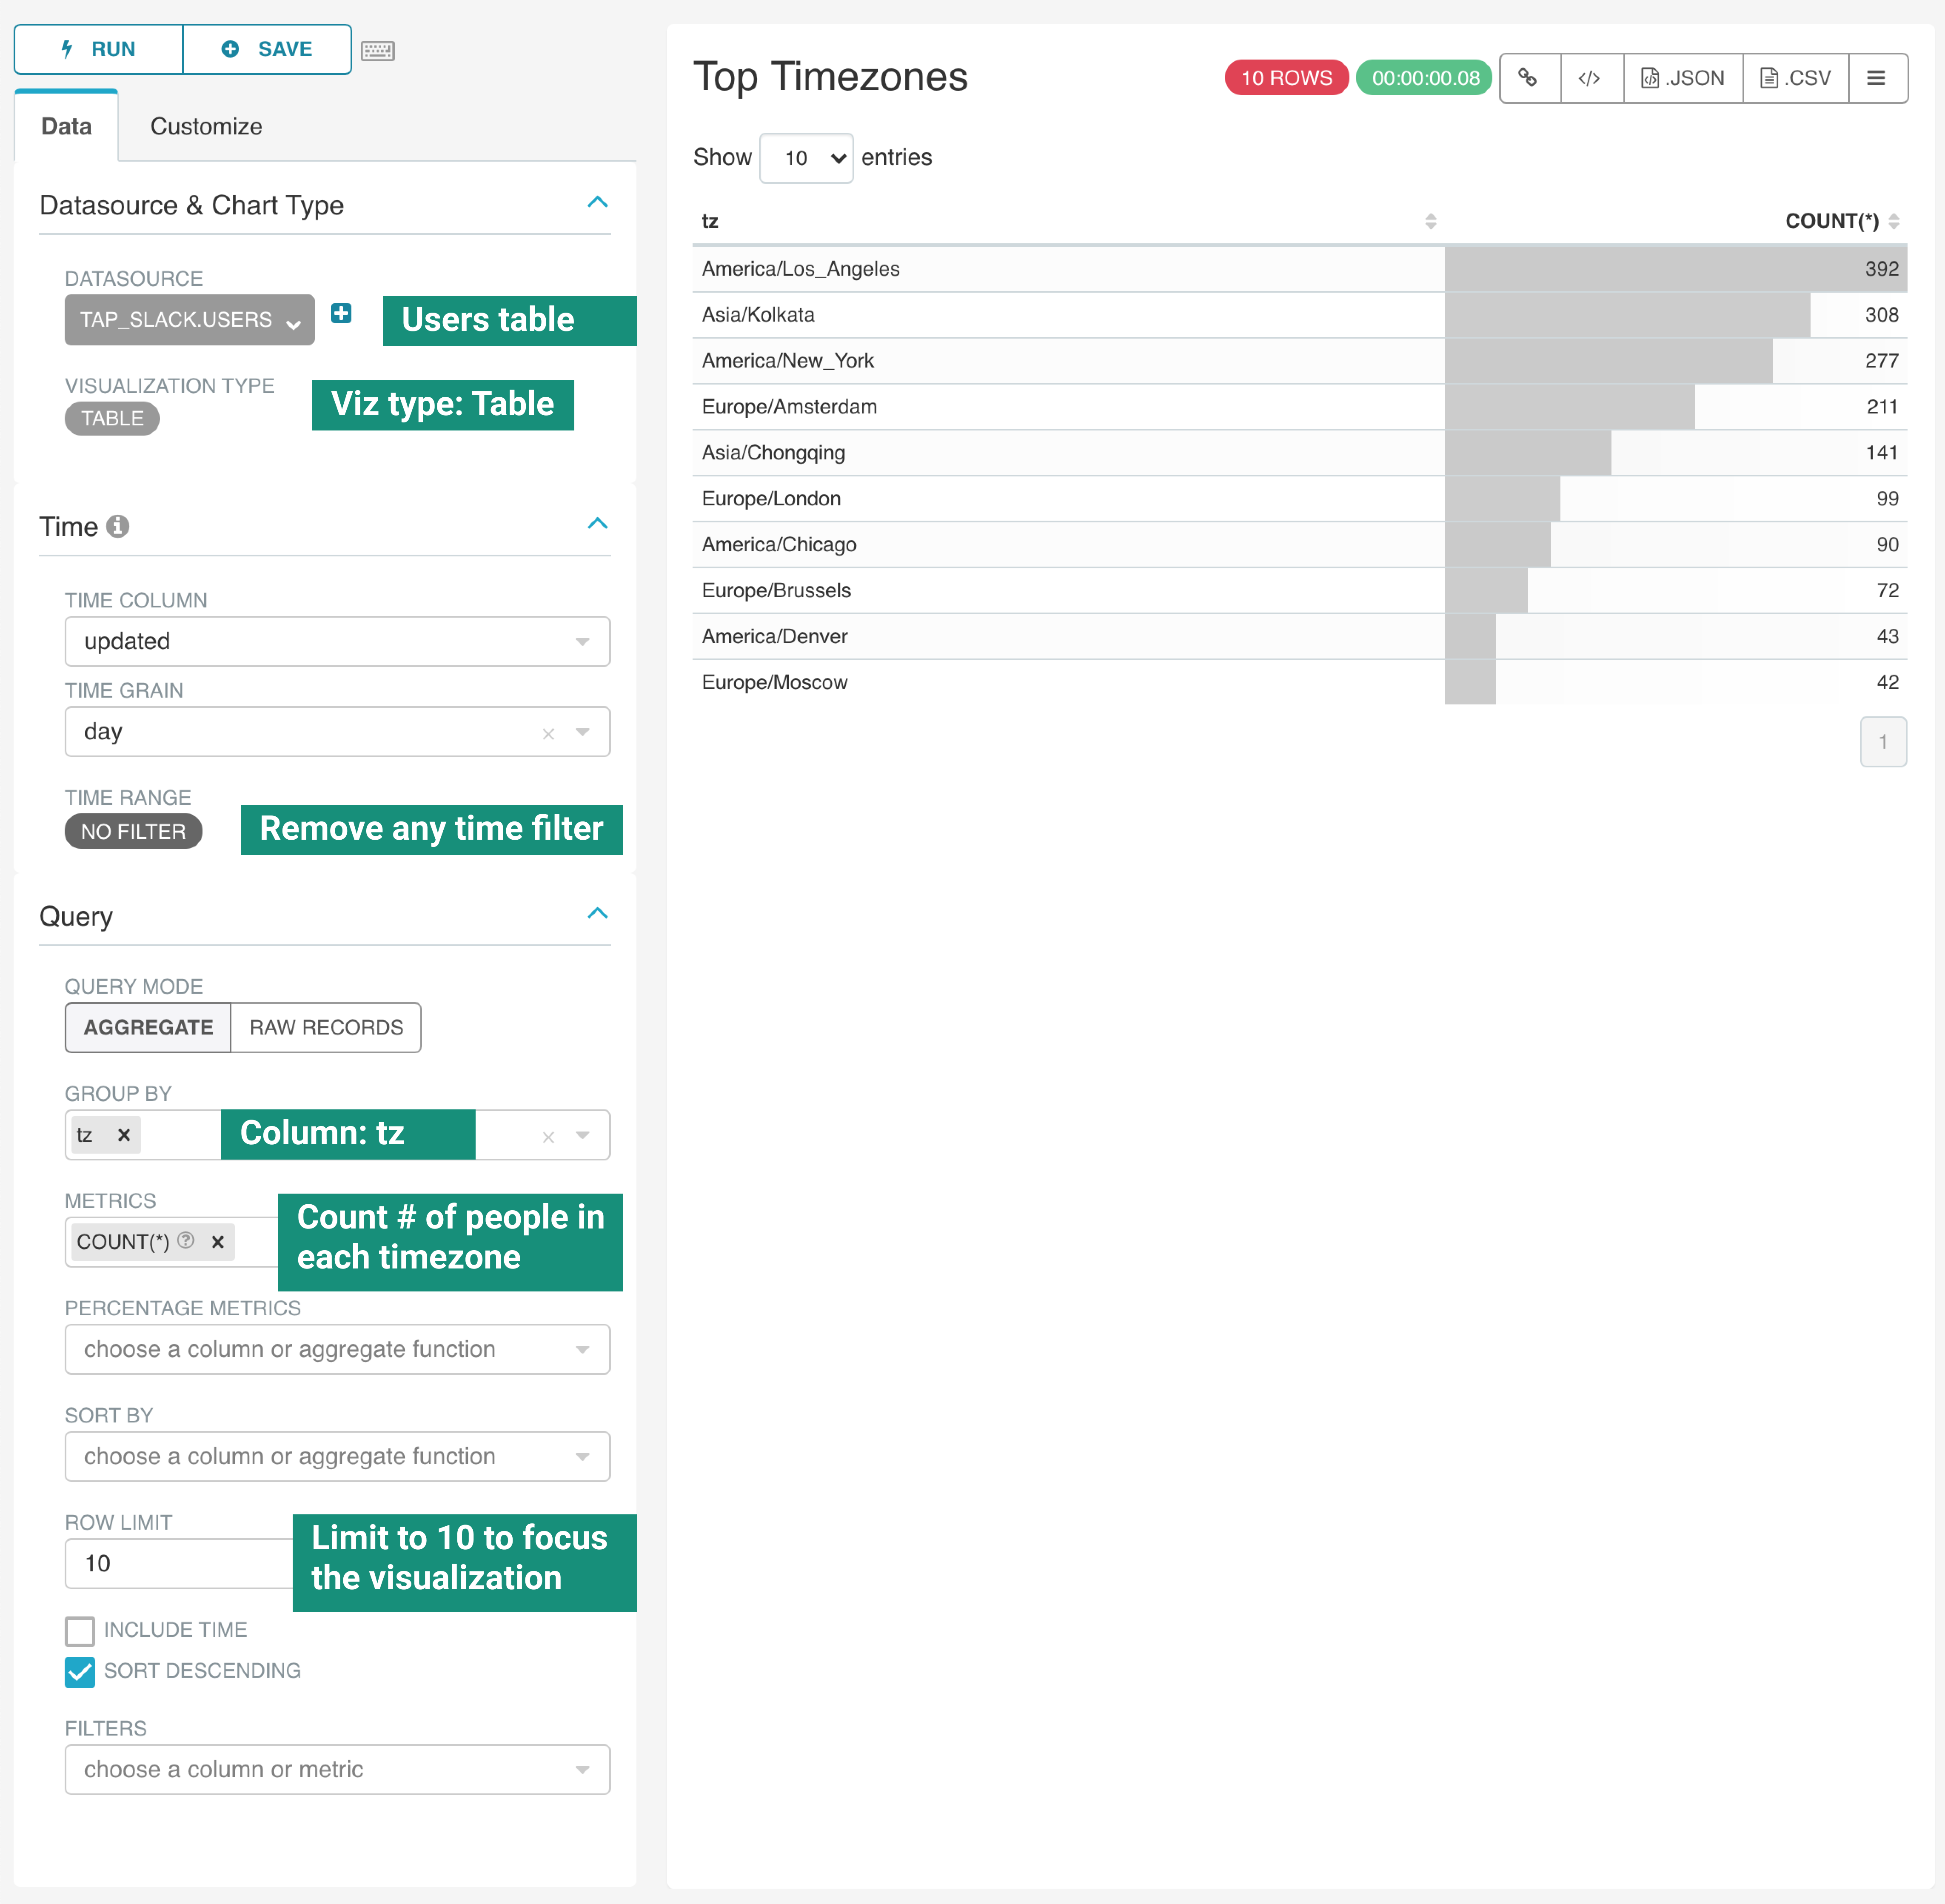Open the Time Column dropdown
1945x1904 pixels.
point(337,641)
